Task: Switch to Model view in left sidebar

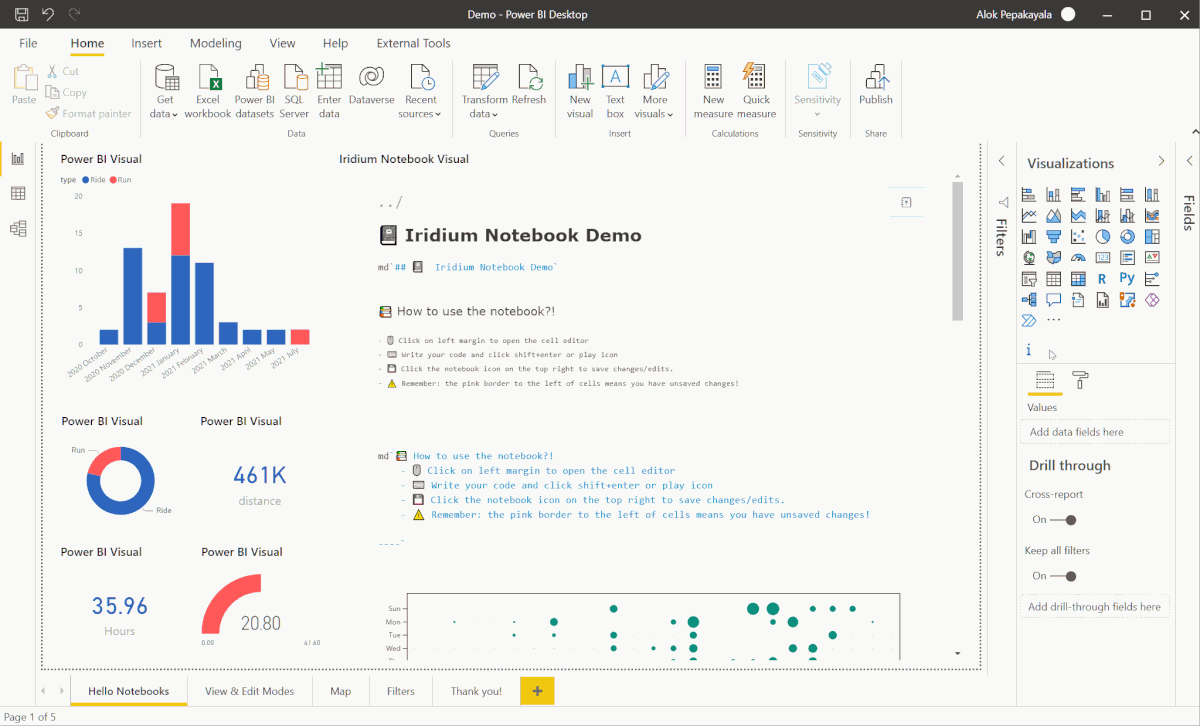Action: 17,228
